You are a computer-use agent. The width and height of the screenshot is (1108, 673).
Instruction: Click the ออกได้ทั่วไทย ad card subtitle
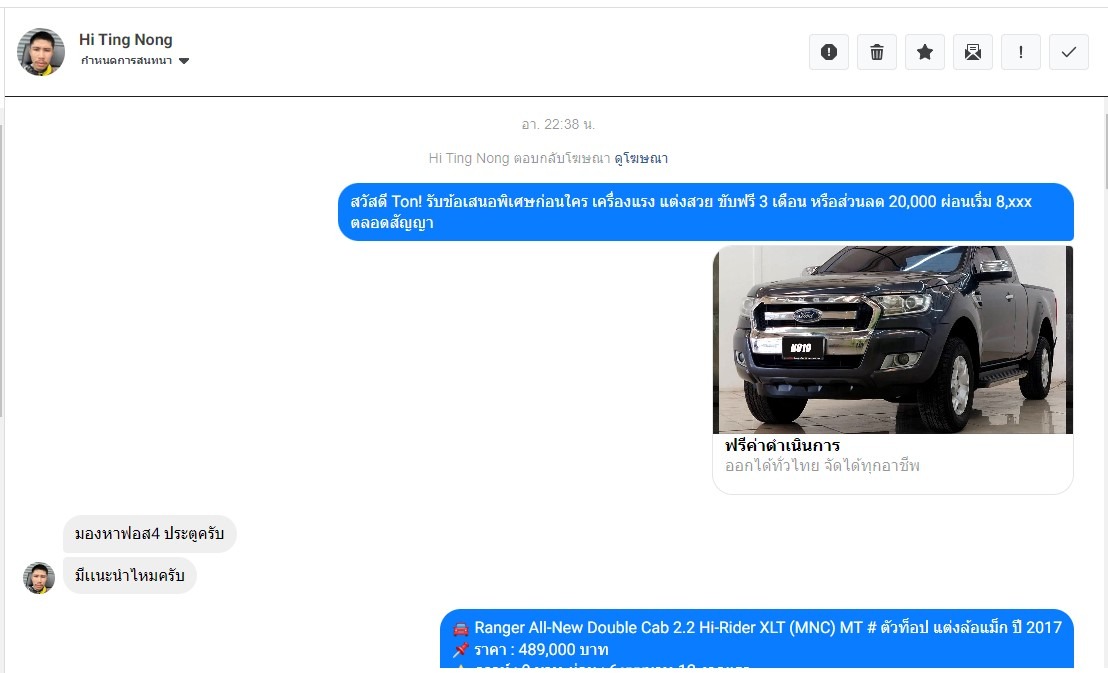click(822, 466)
